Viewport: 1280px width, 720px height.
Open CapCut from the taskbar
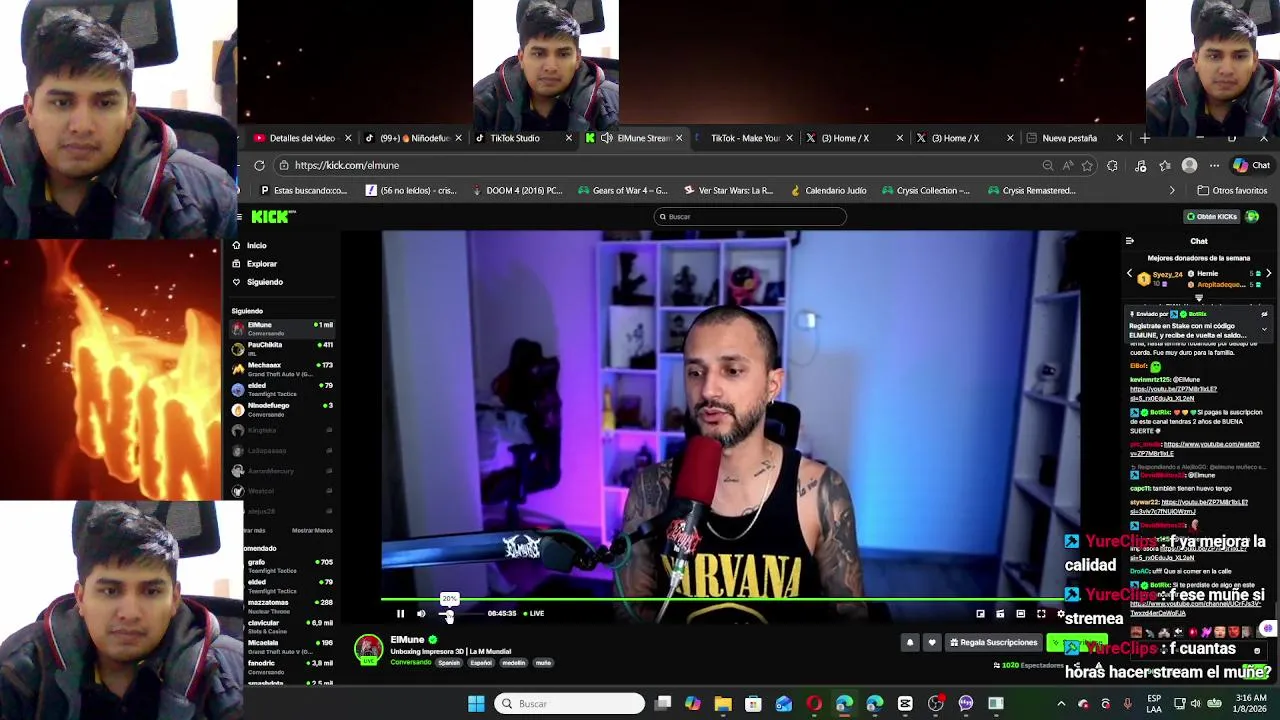coord(905,704)
